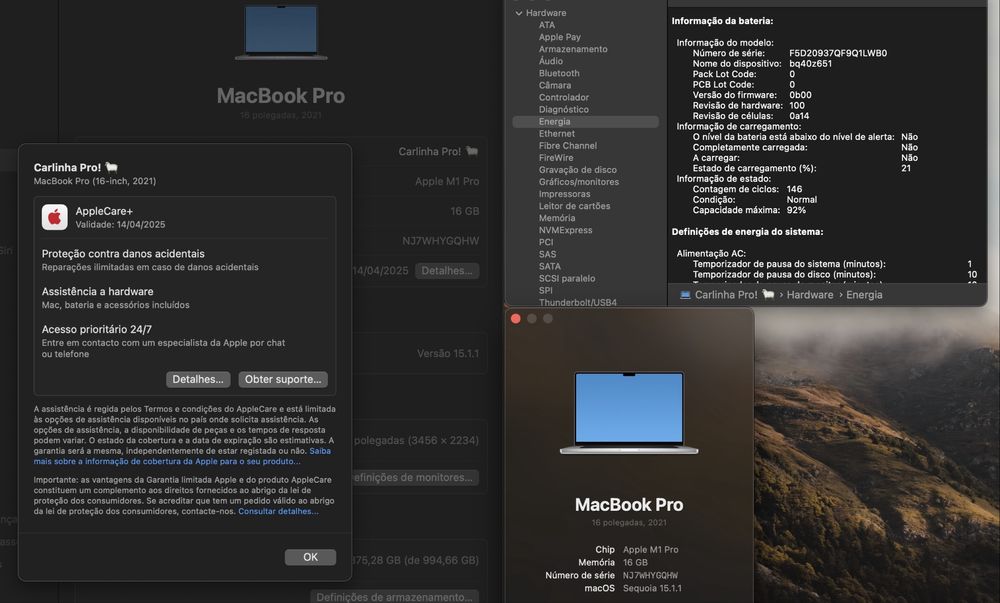Select Energia in hardware list
This screenshot has width=1000, height=603.
pyautogui.click(x=585, y=122)
